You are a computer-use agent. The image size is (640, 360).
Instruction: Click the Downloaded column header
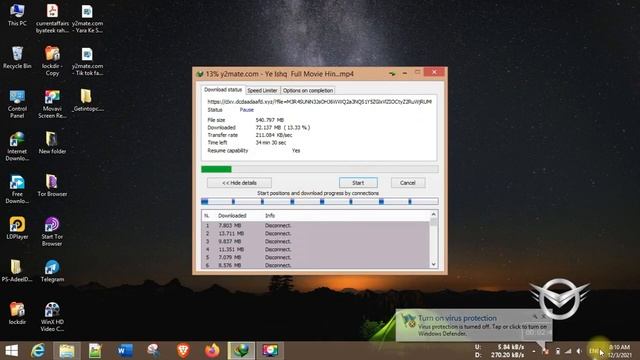pos(232,216)
